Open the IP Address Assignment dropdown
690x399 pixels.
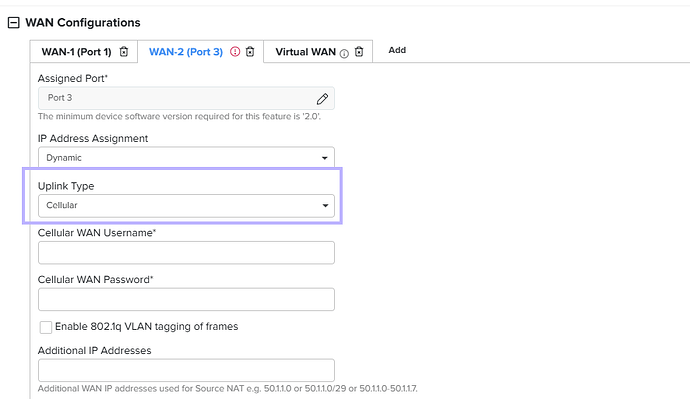pyautogui.click(x=186, y=157)
